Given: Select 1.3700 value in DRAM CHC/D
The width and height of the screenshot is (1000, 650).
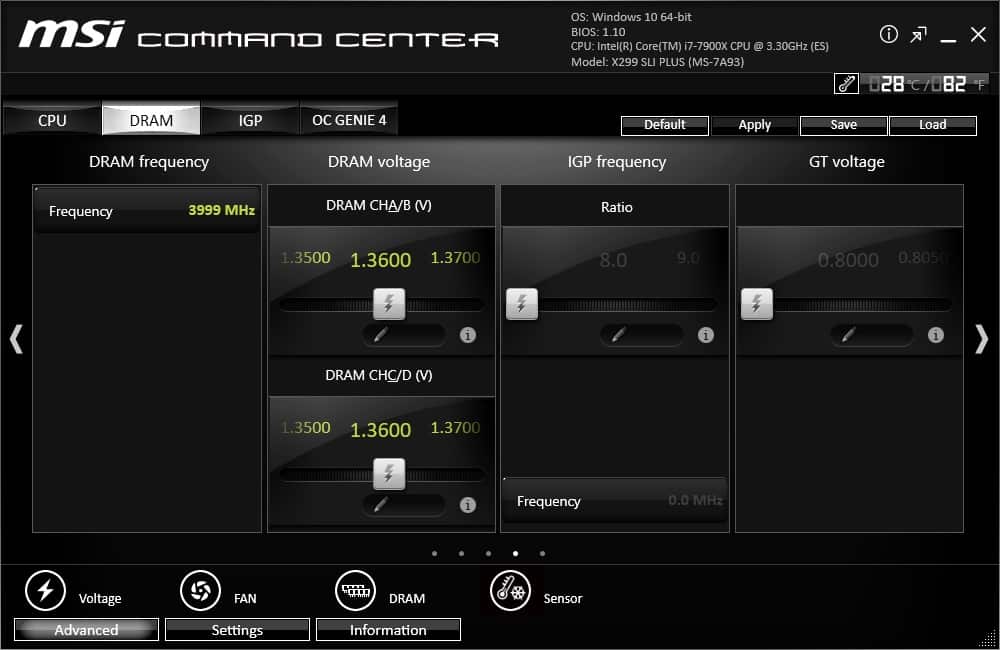Looking at the screenshot, I should pyautogui.click(x=455, y=427).
